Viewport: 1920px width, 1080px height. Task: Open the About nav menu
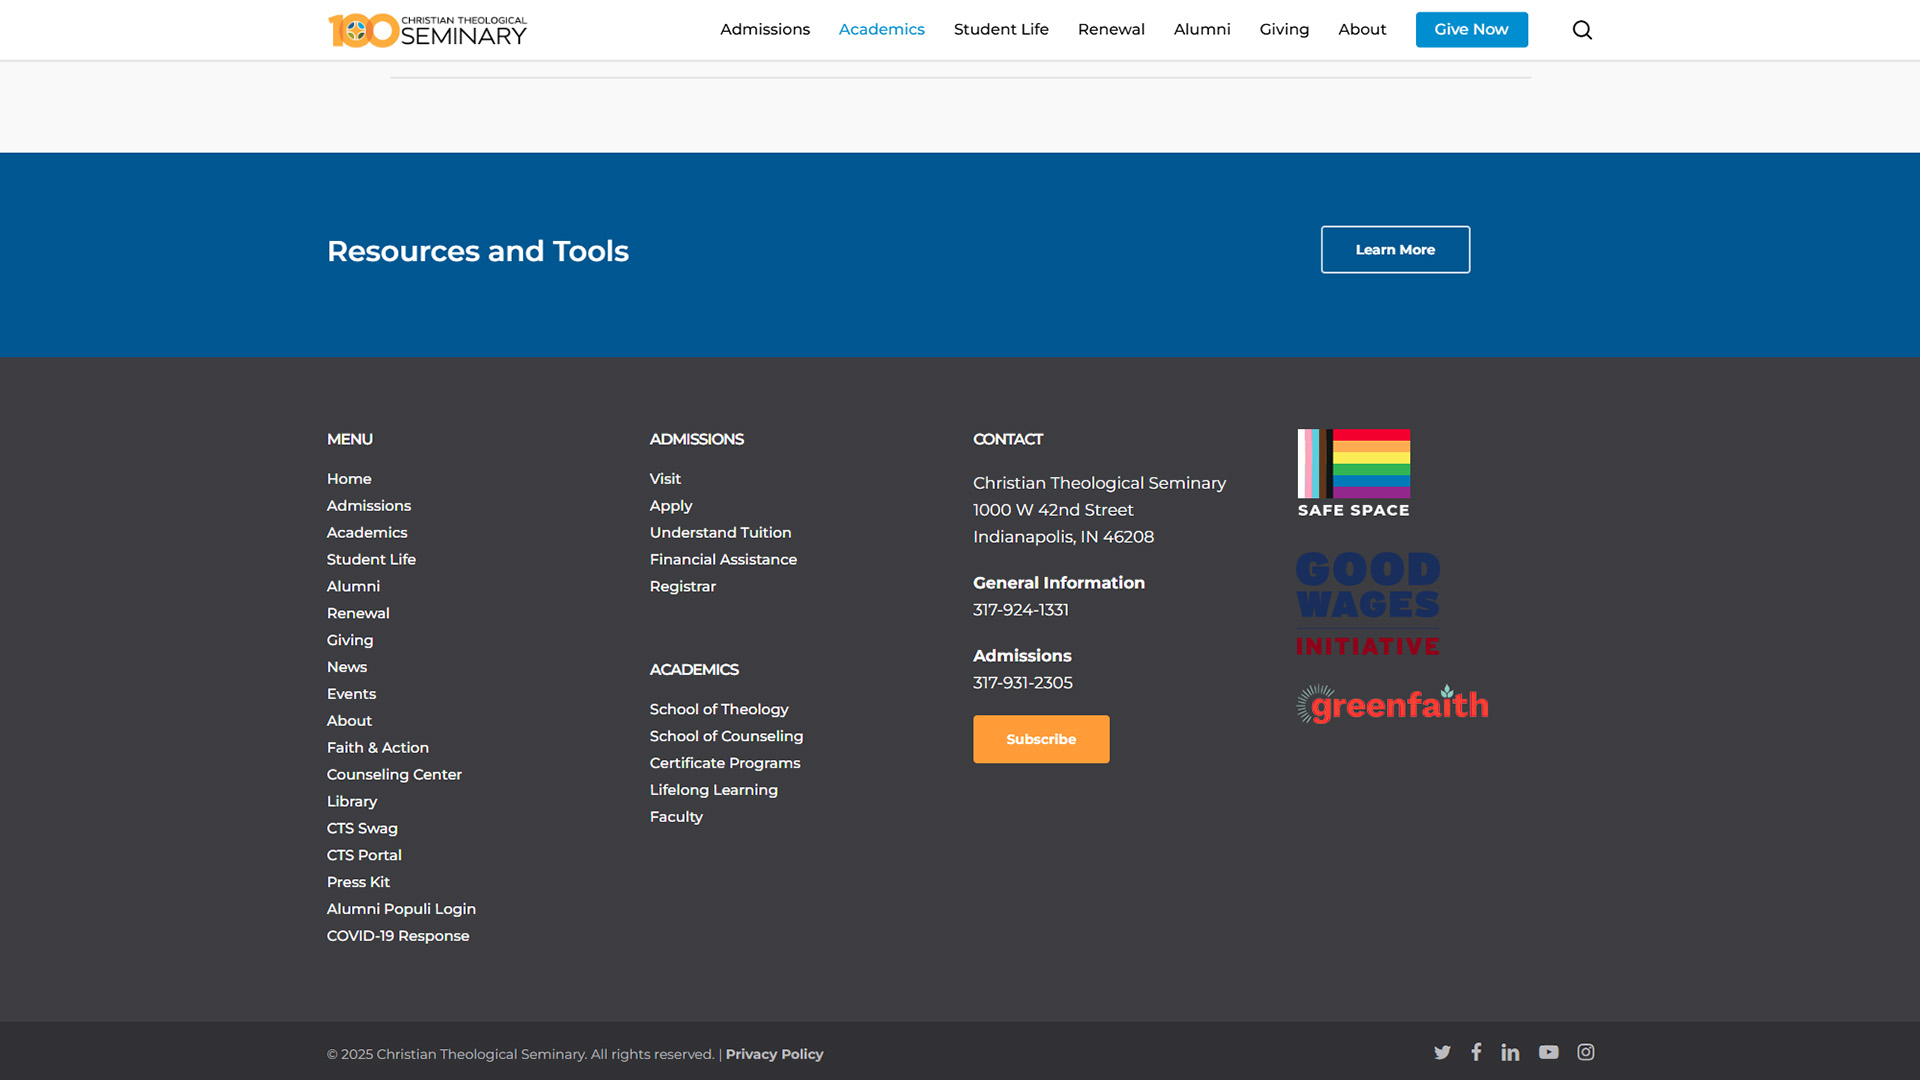(1362, 30)
